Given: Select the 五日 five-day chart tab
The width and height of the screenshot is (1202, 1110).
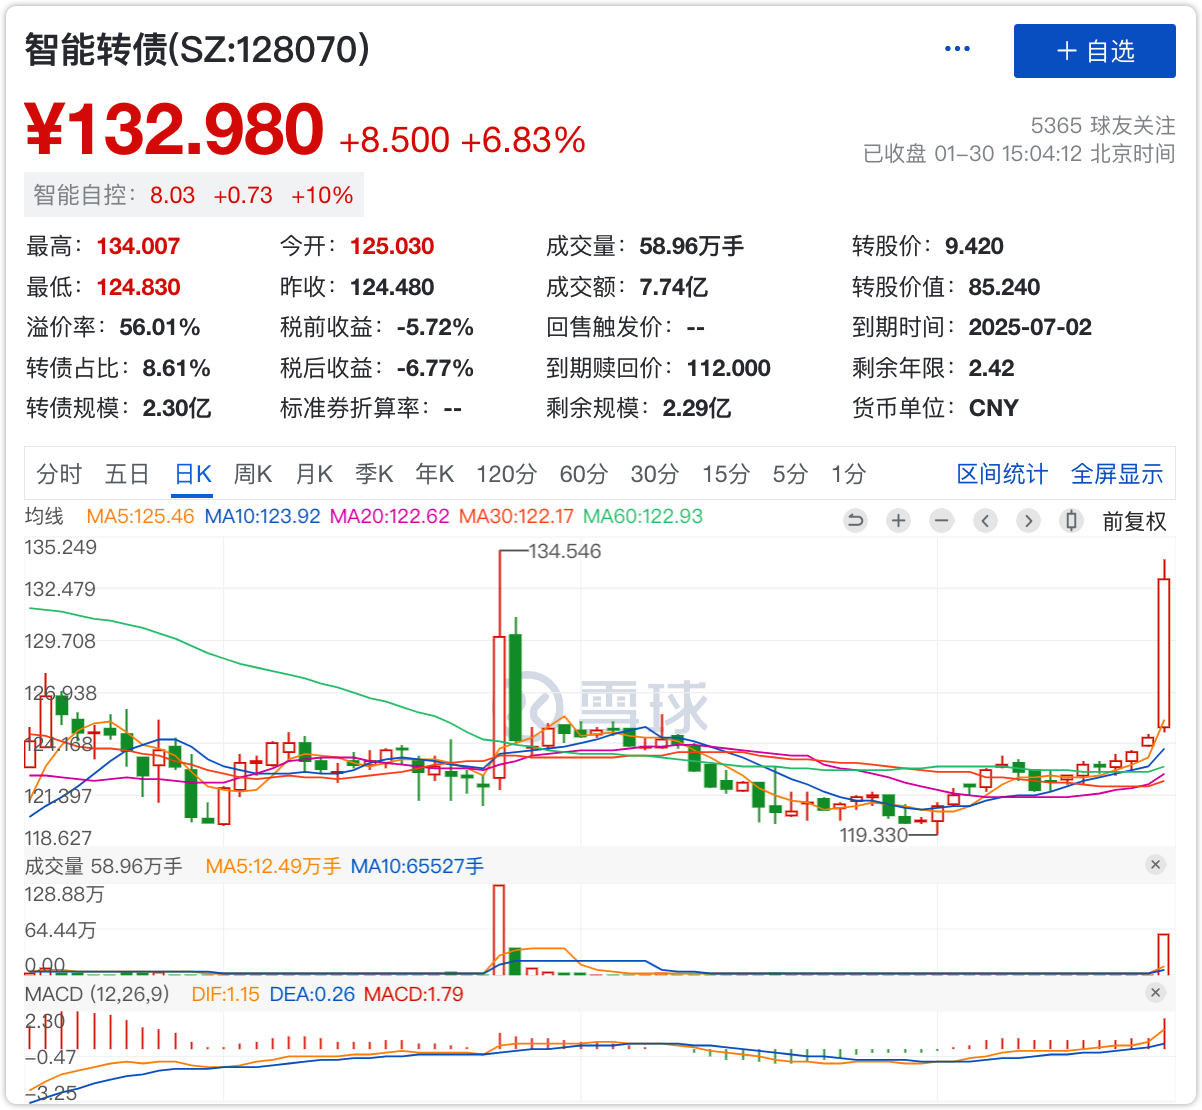Looking at the screenshot, I should click(127, 474).
